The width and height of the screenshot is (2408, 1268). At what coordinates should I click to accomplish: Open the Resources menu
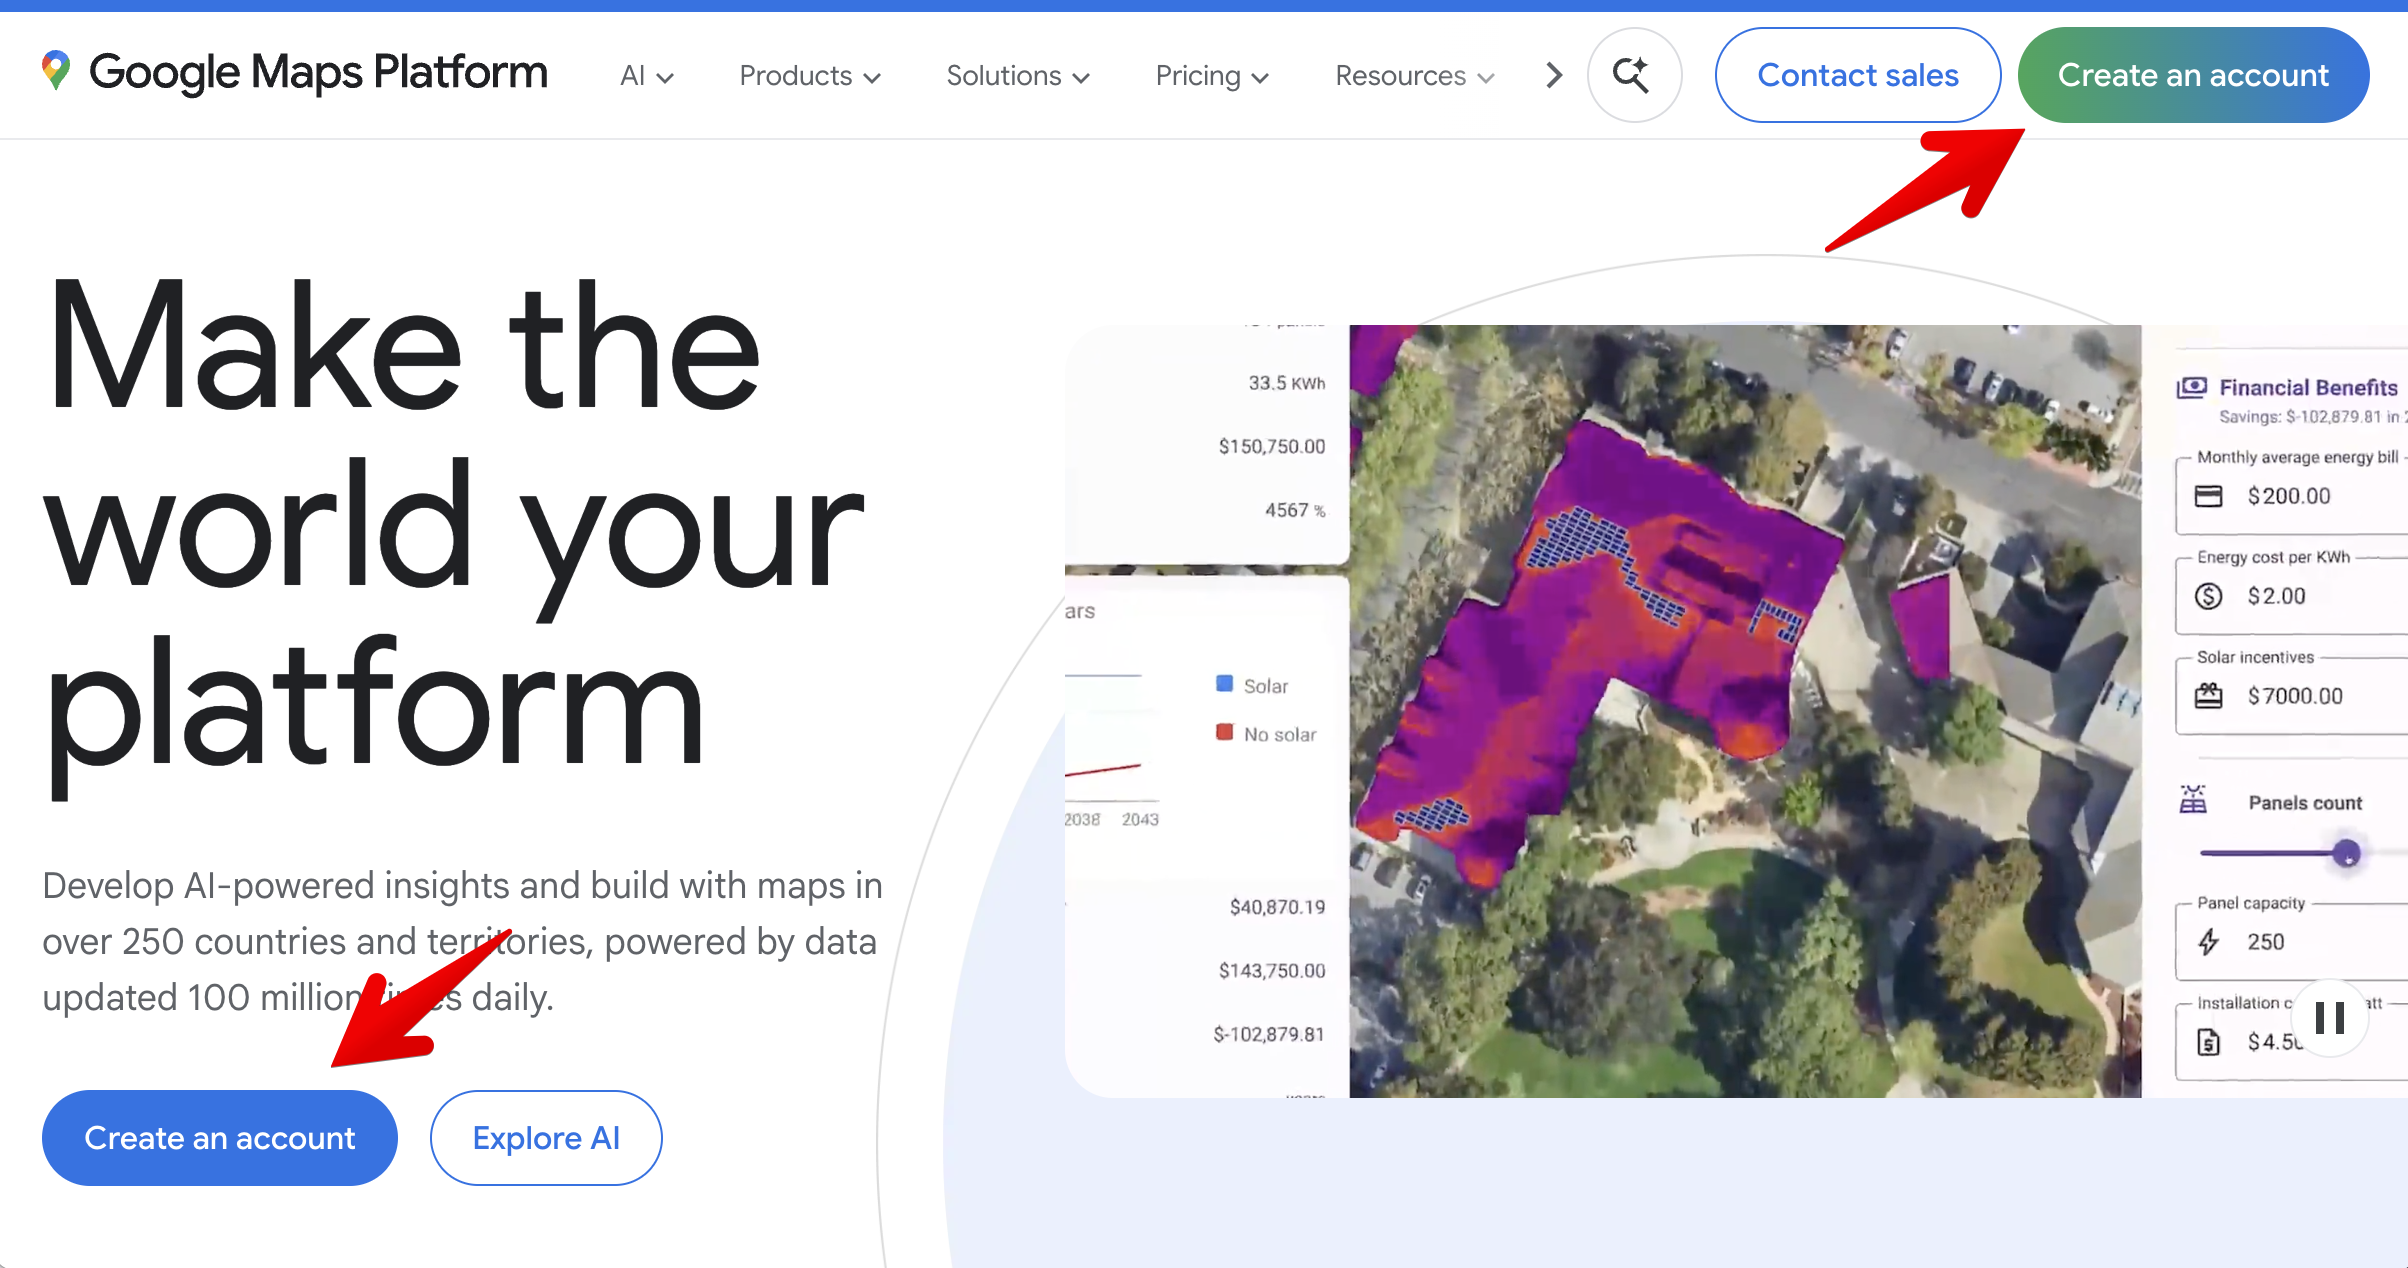[x=1414, y=76]
